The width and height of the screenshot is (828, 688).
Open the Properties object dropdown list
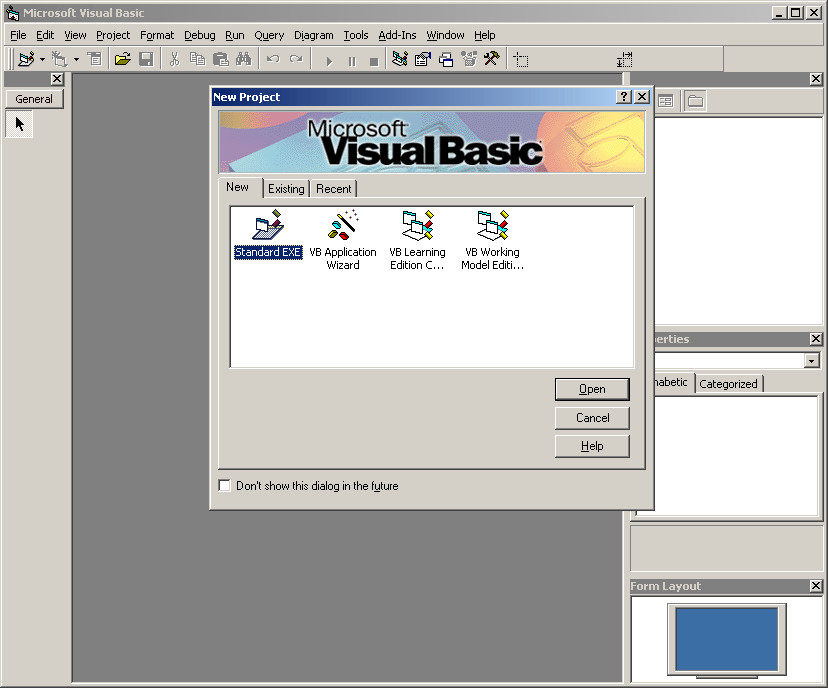[812, 361]
